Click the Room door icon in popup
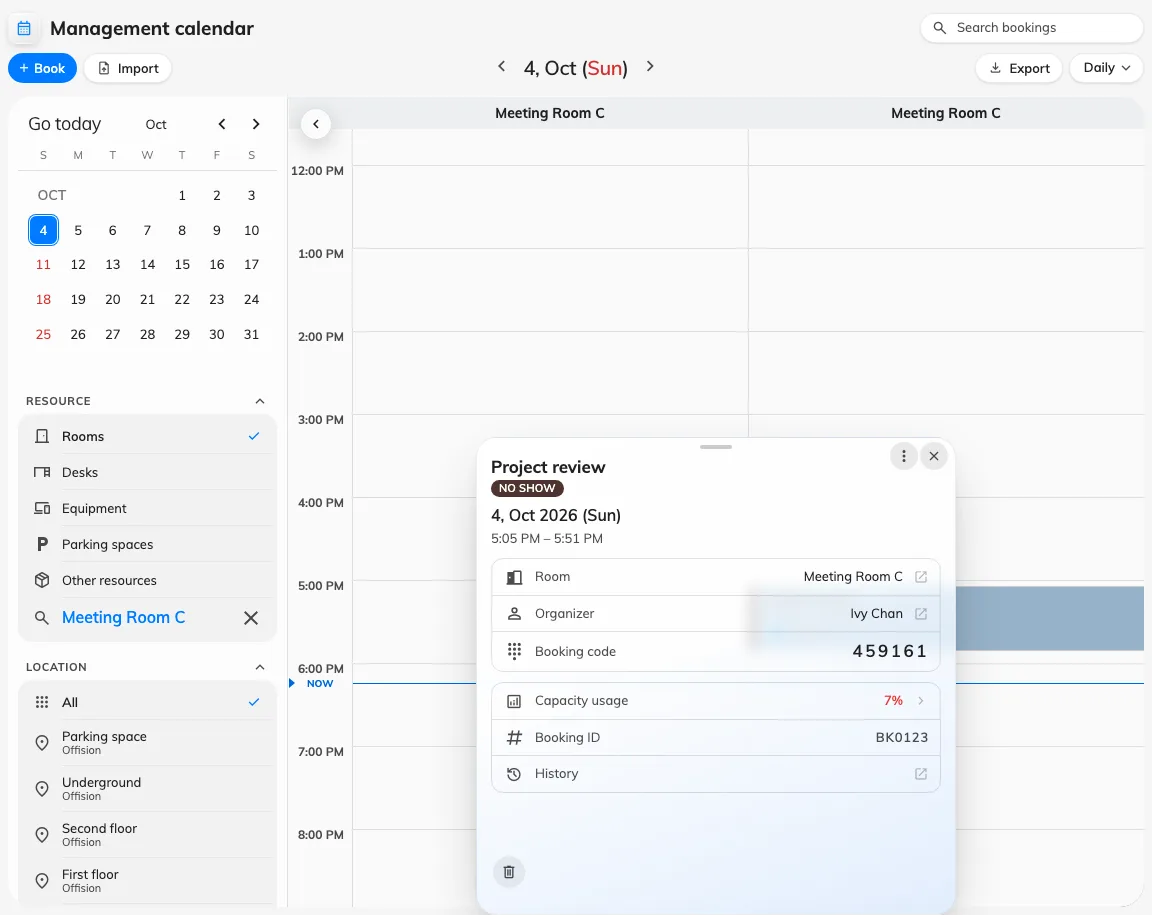Image resolution: width=1152 pixels, height=915 pixels. tap(514, 578)
